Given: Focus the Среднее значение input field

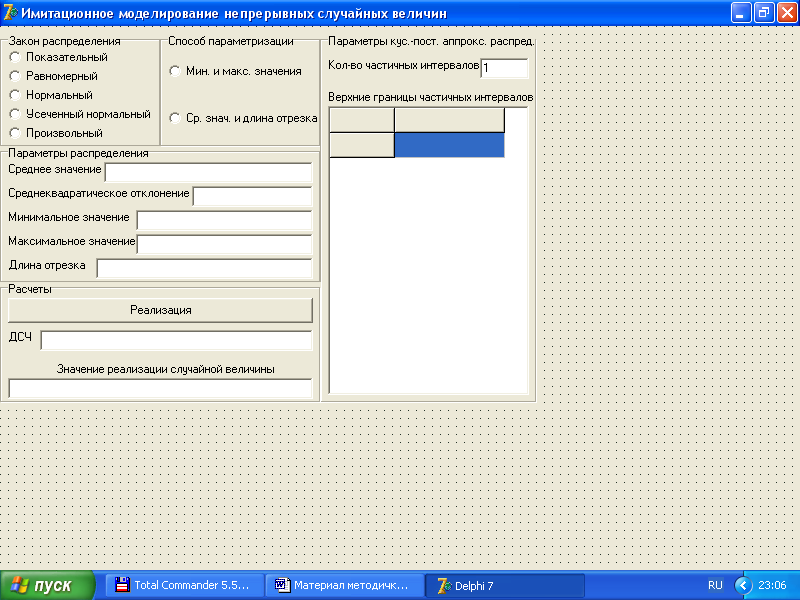Looking at the screenshot, I should pyautogui.click(x=208, y=172).
